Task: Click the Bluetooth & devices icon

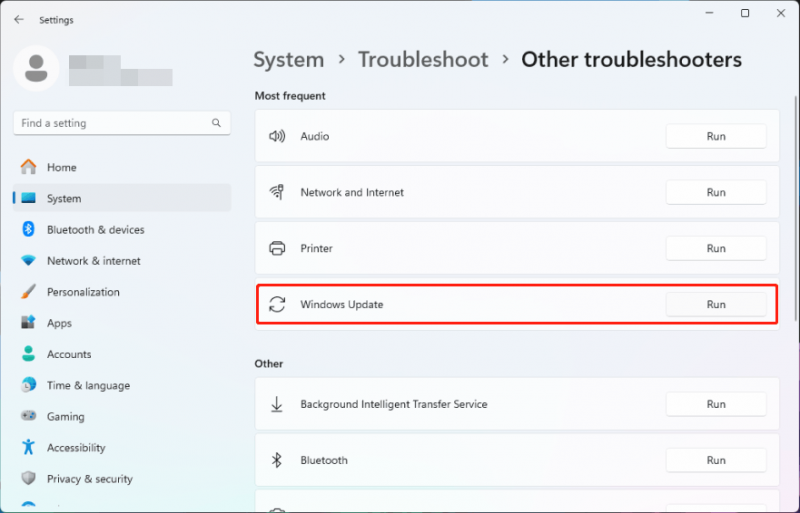Action: pyautogui.click(x=29, y=229)
